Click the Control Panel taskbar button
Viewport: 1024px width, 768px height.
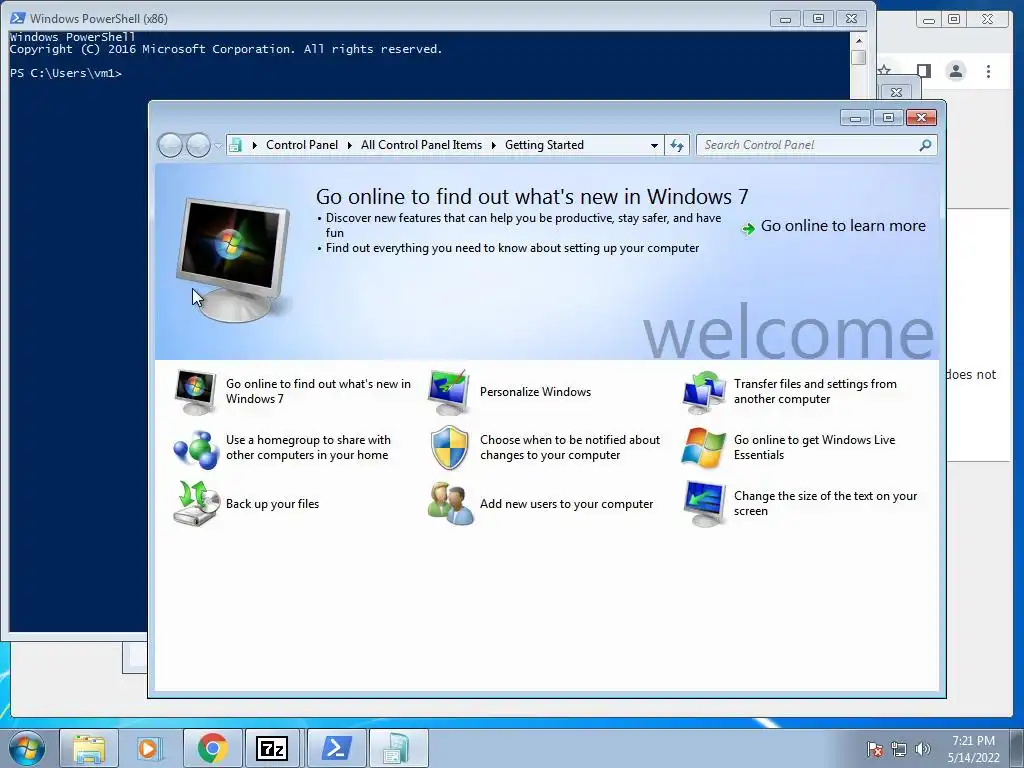tap(398, 748)
